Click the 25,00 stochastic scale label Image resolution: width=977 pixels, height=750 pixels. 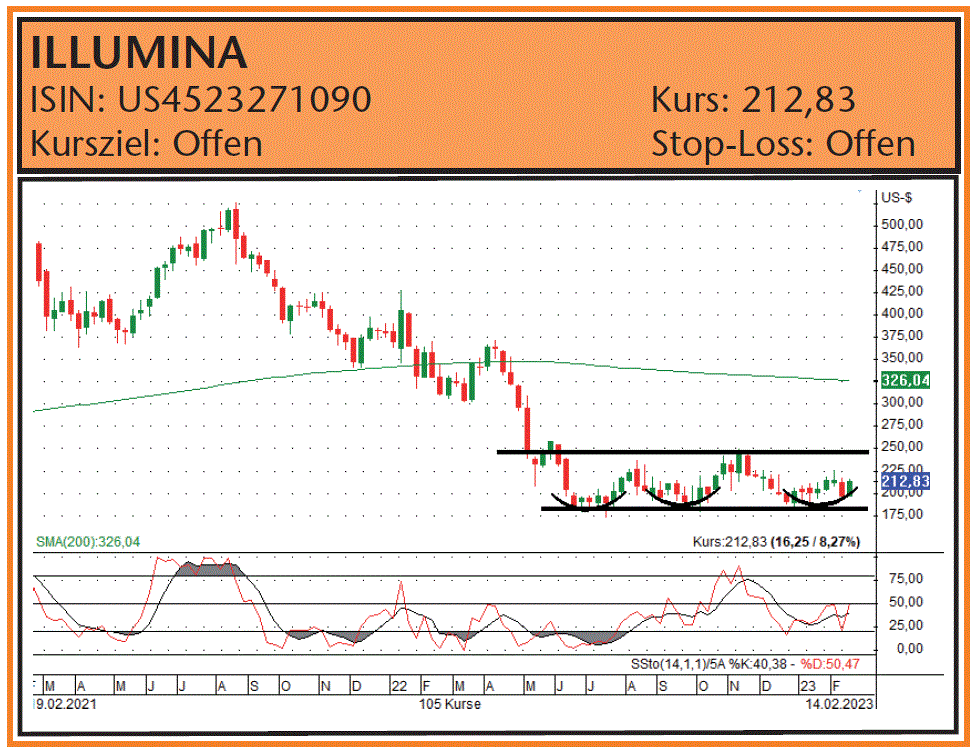coord(906,625)
